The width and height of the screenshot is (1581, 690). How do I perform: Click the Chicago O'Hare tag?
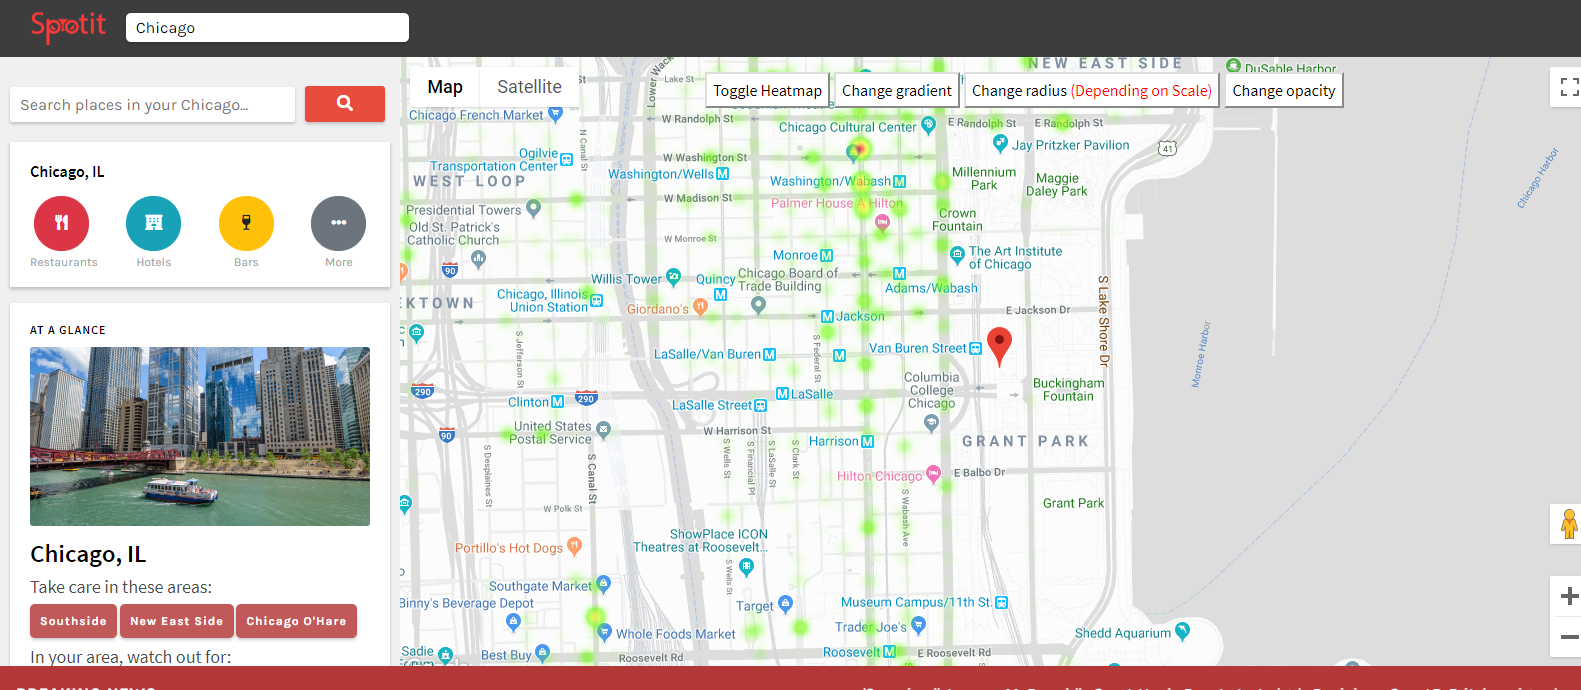click(296, 621)
